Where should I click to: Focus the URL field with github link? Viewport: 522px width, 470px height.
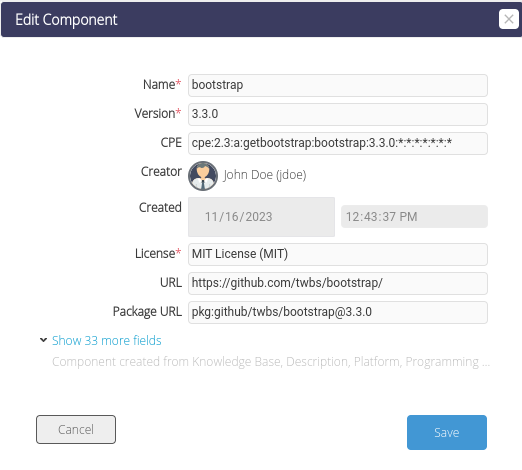tap(338, 283)
